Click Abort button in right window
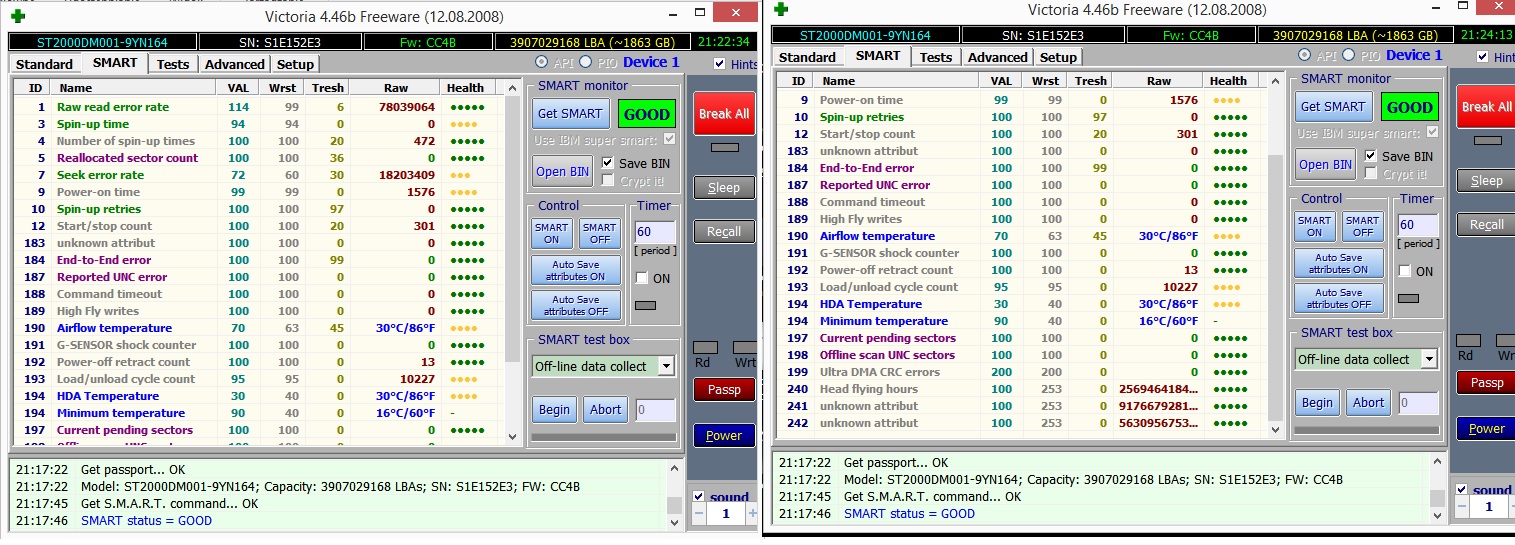This screenshot has height=545, width=1515. coord(1369,402)
